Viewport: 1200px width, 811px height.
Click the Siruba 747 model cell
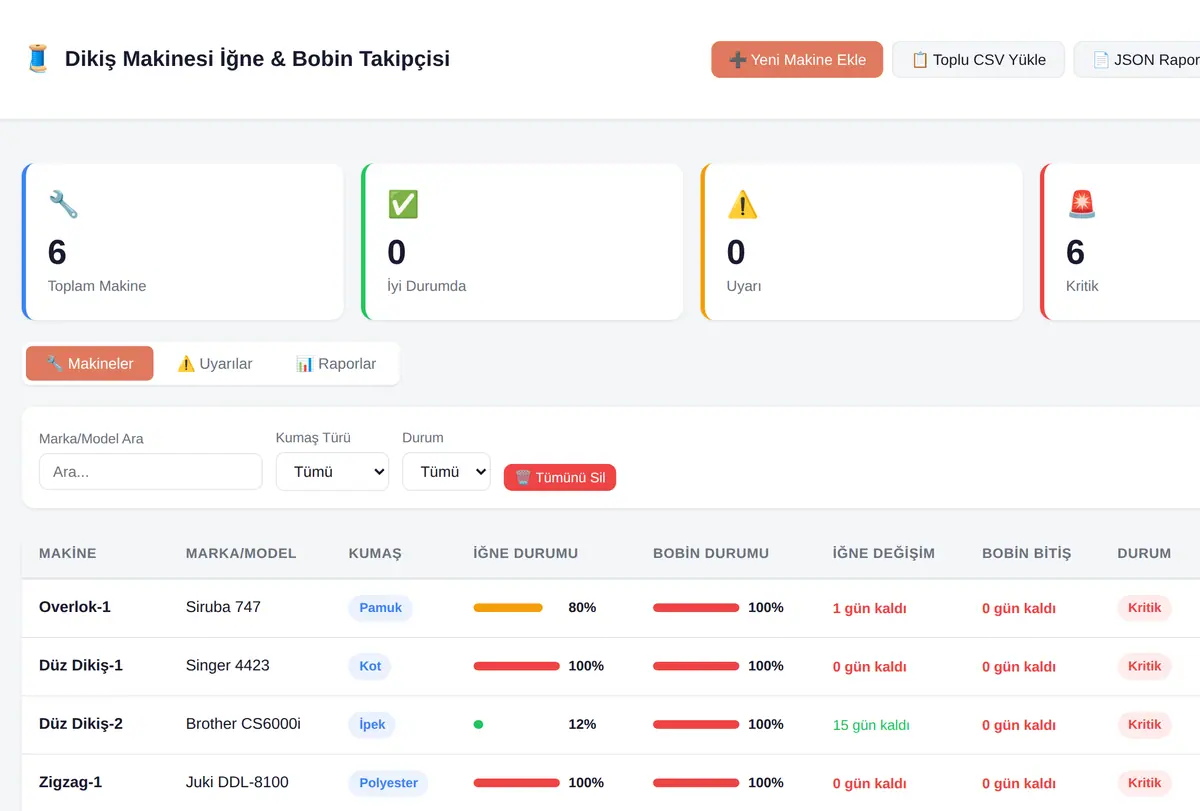point(223,607)
